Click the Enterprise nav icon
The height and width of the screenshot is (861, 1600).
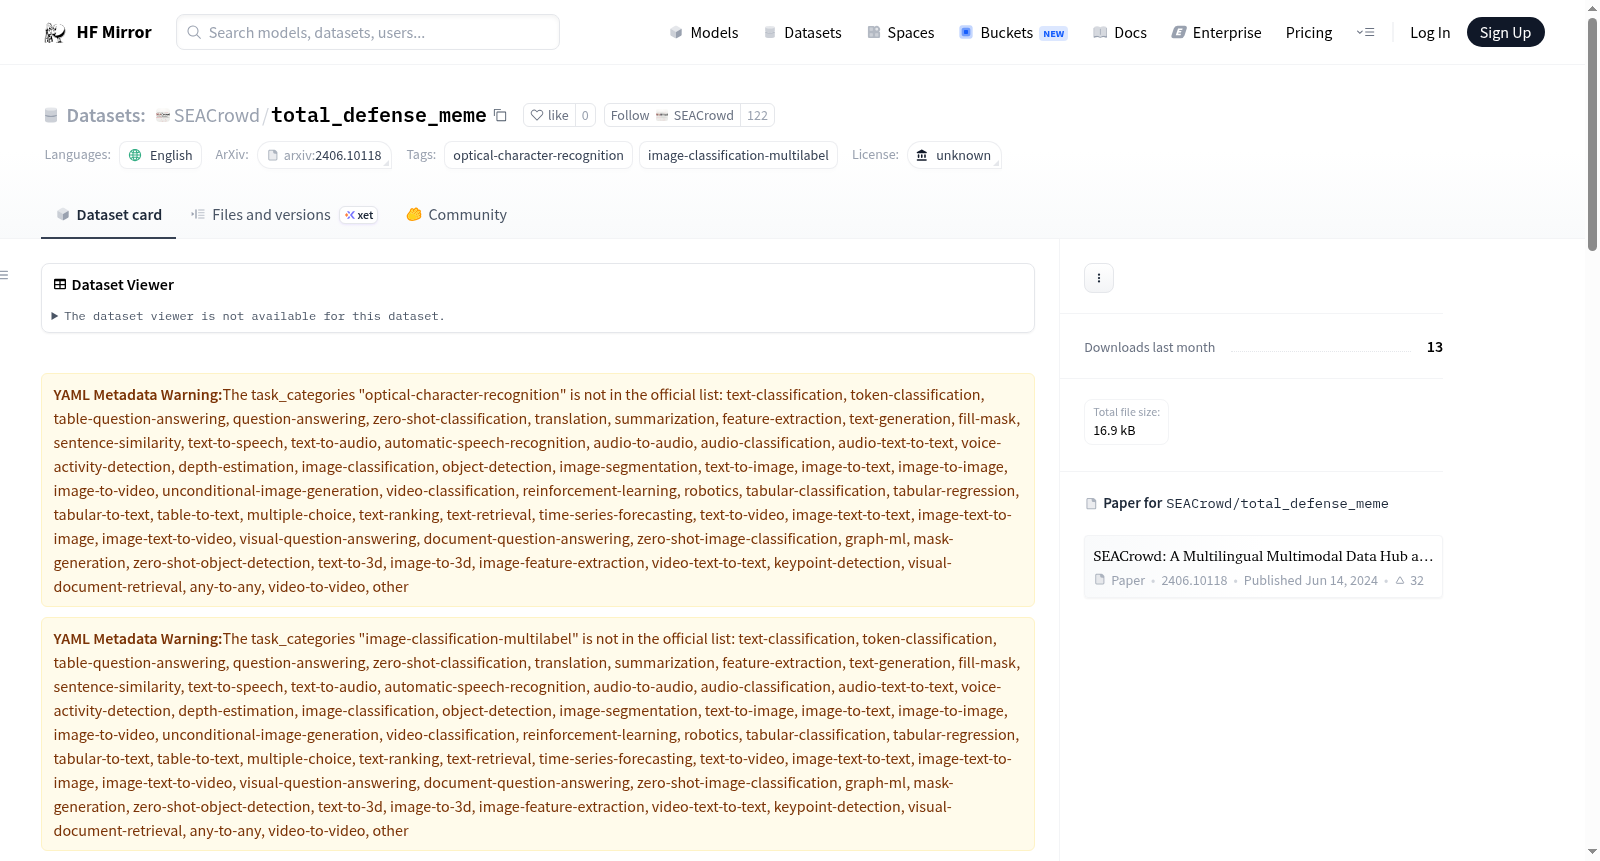tap(1179, 32)
